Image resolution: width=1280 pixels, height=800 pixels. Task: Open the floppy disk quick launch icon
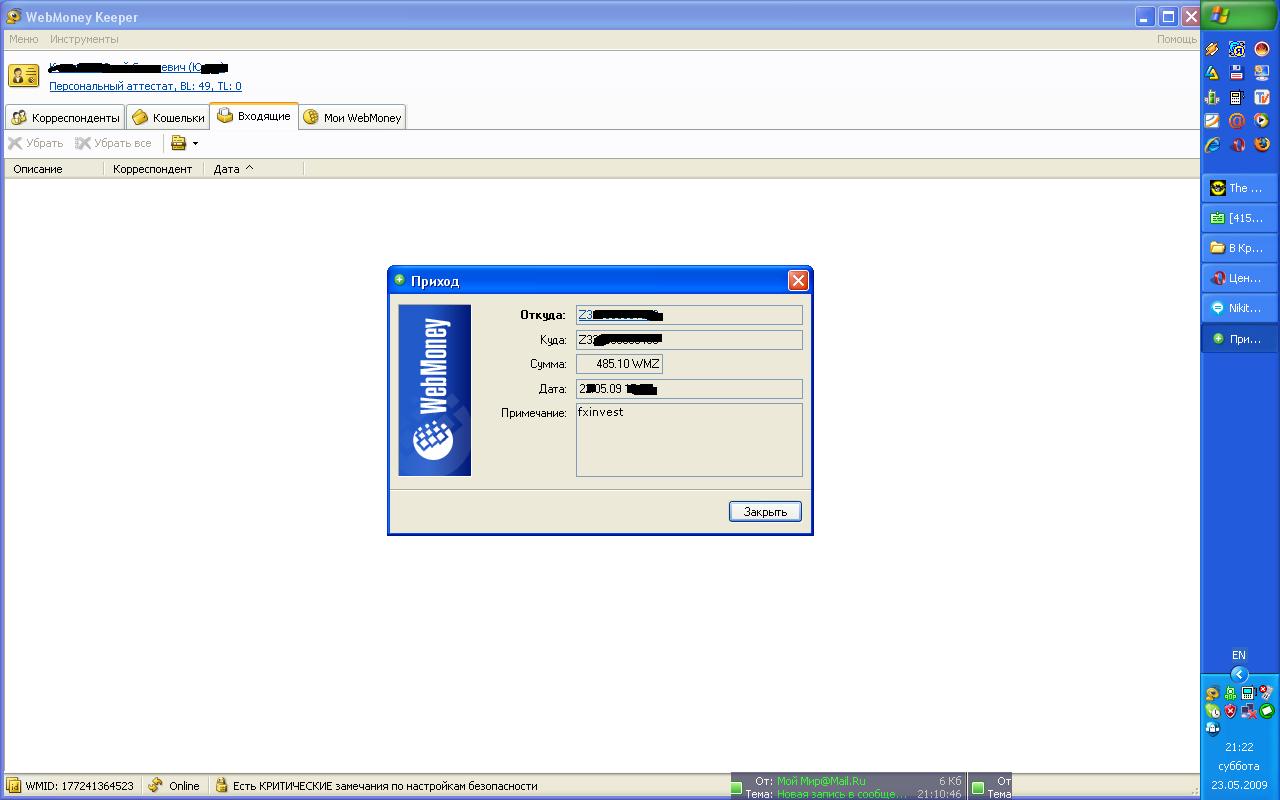[1237, 73]
